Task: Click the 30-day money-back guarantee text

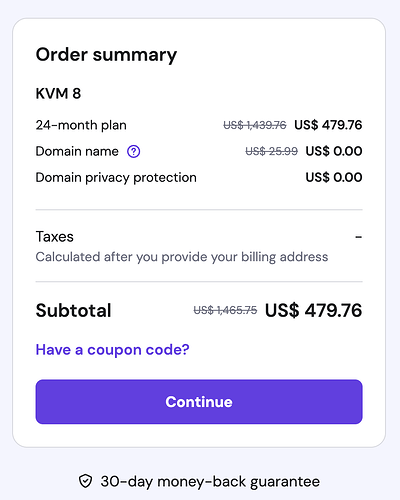Action: (x=210, y=482)
